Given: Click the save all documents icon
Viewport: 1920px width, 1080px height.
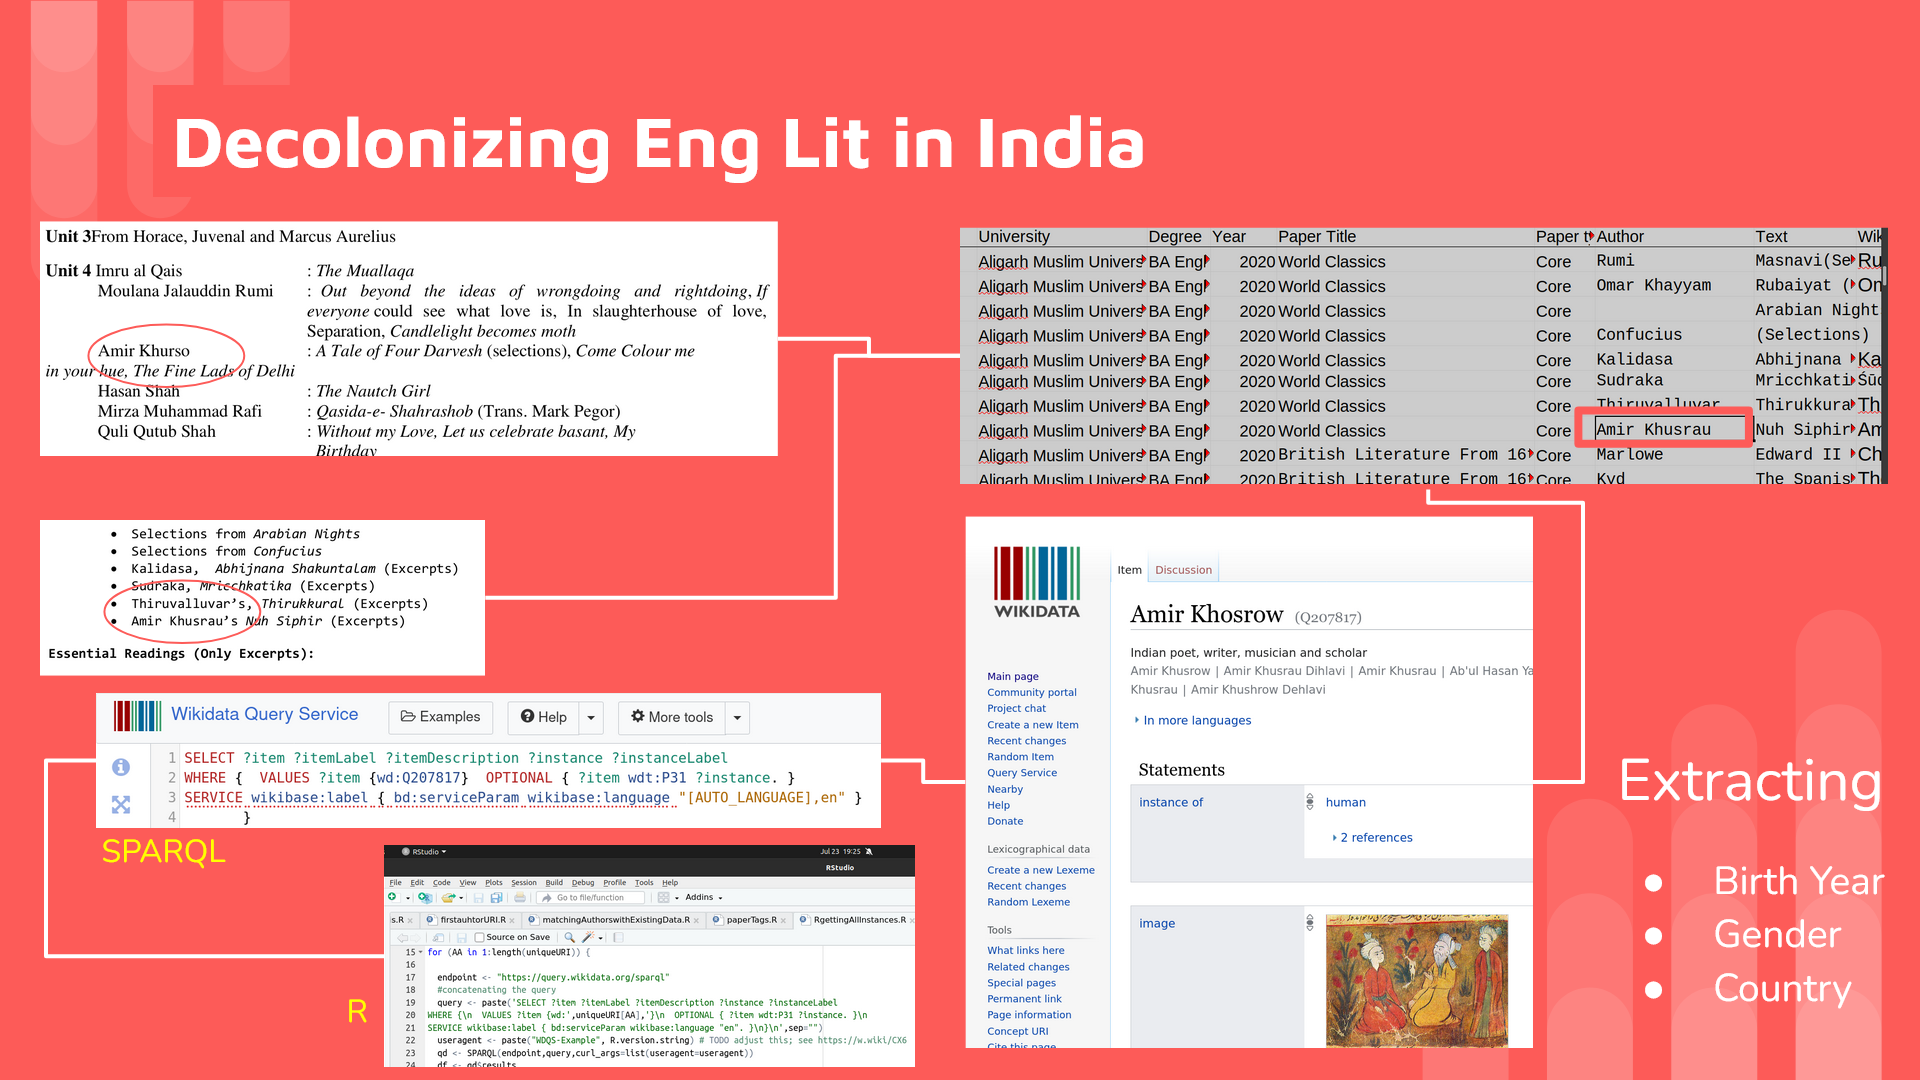Looking at the screenshot, I should (496, 898).
